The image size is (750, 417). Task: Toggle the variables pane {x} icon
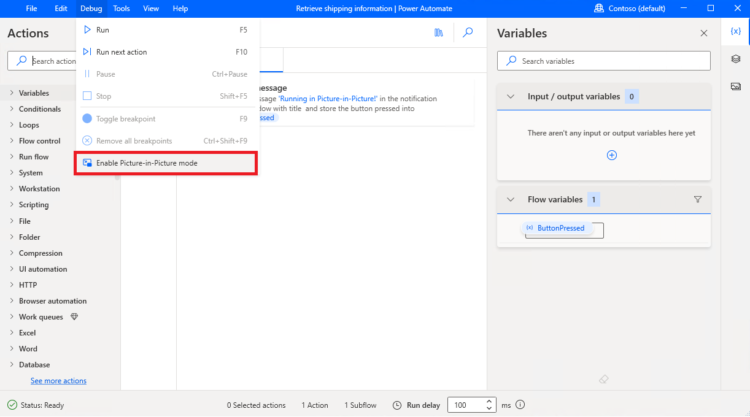736,31
